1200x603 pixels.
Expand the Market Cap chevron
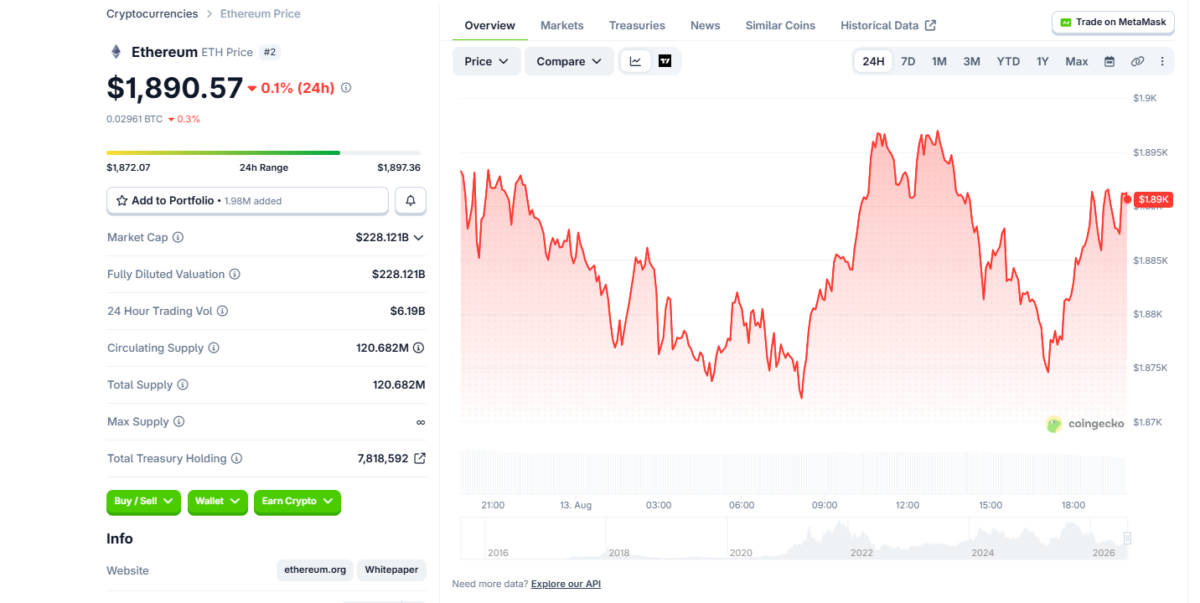click(419, 237)
